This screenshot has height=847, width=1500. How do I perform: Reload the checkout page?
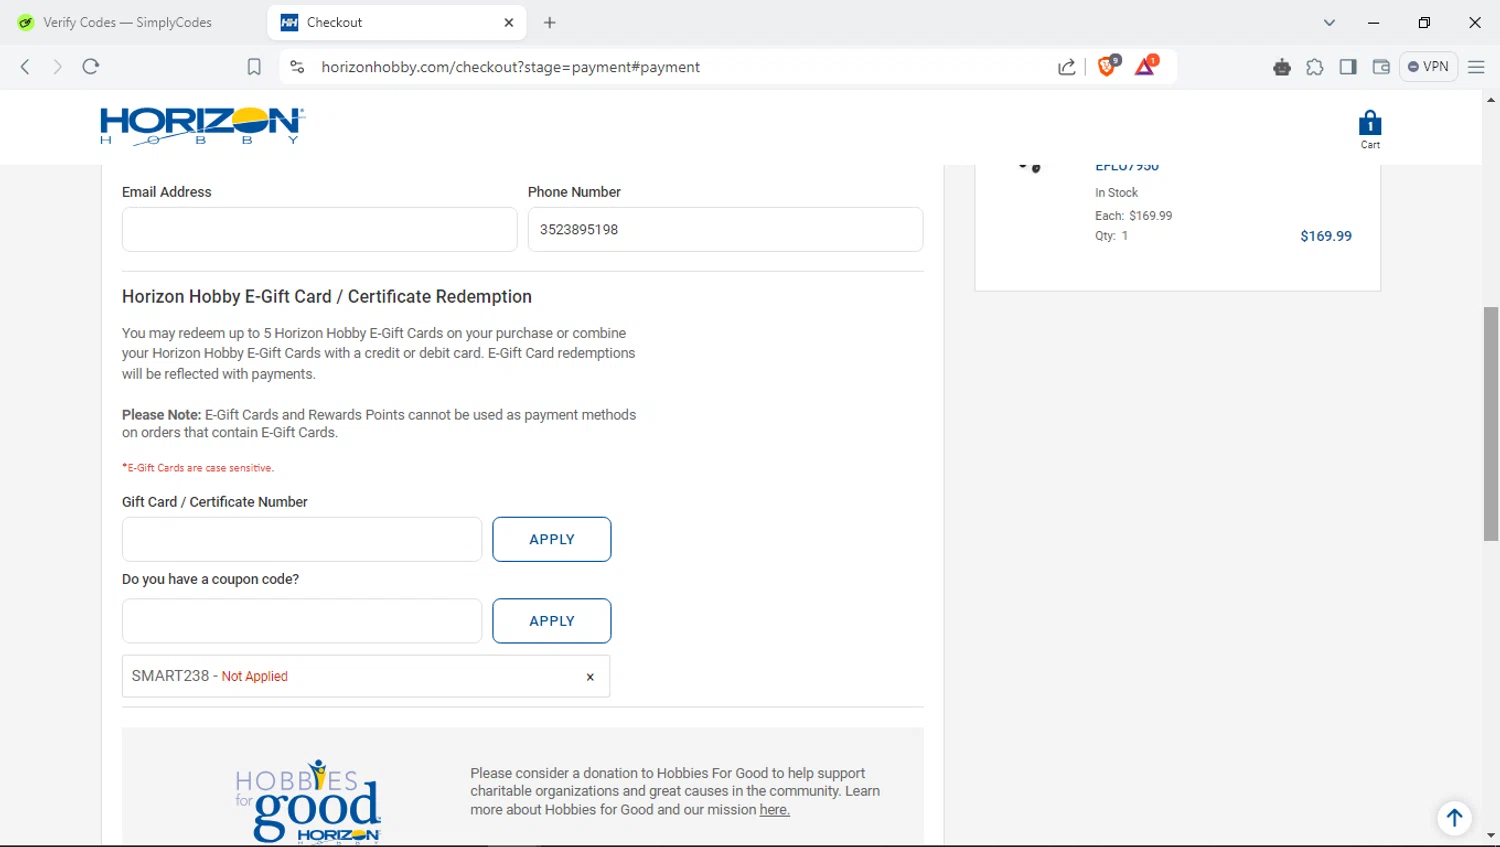click(91, 67)
